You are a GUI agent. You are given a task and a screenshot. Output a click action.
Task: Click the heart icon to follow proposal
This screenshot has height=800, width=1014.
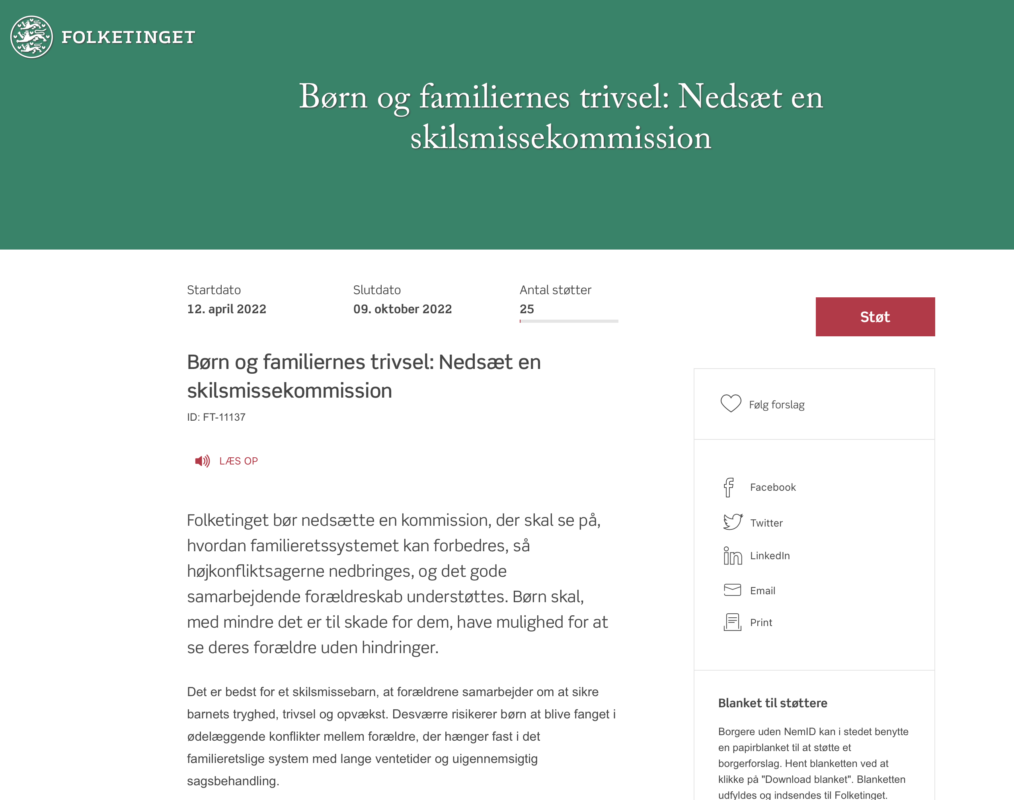point(731,404)
